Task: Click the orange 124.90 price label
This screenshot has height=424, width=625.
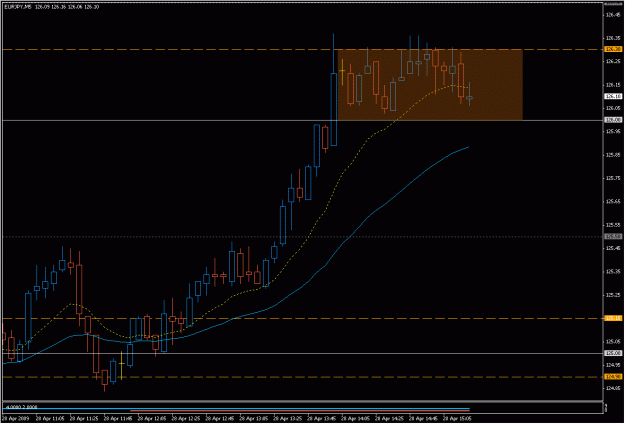Action: pyautogui.click(x=614, y=377)
